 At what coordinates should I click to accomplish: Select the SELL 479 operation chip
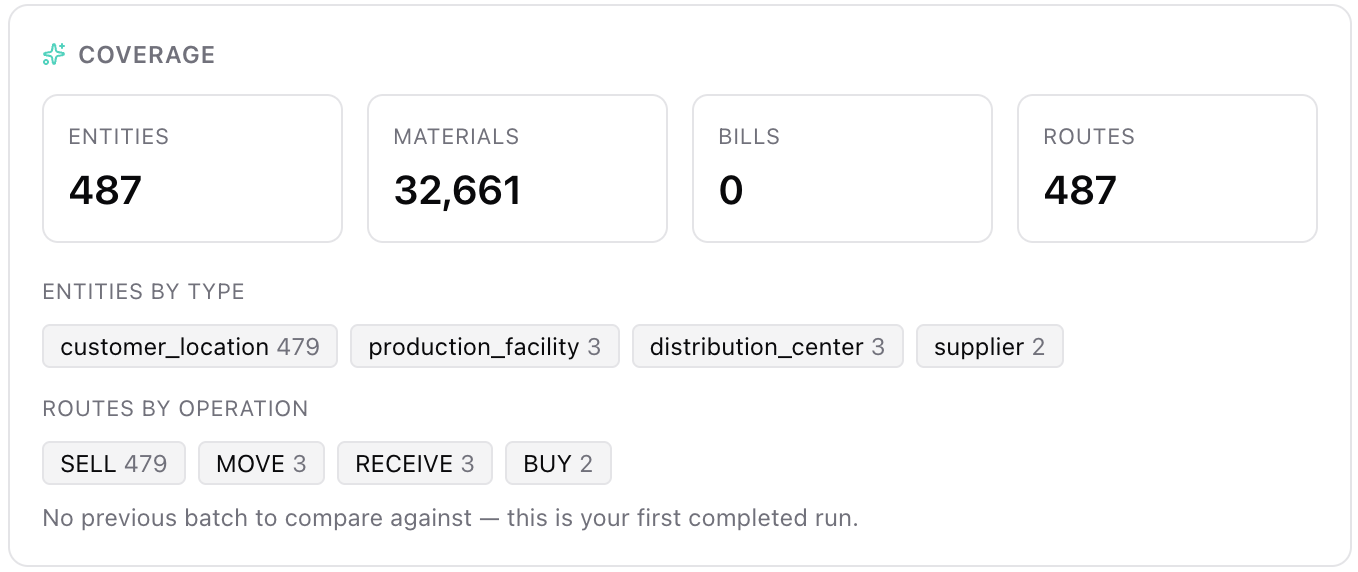114,463
